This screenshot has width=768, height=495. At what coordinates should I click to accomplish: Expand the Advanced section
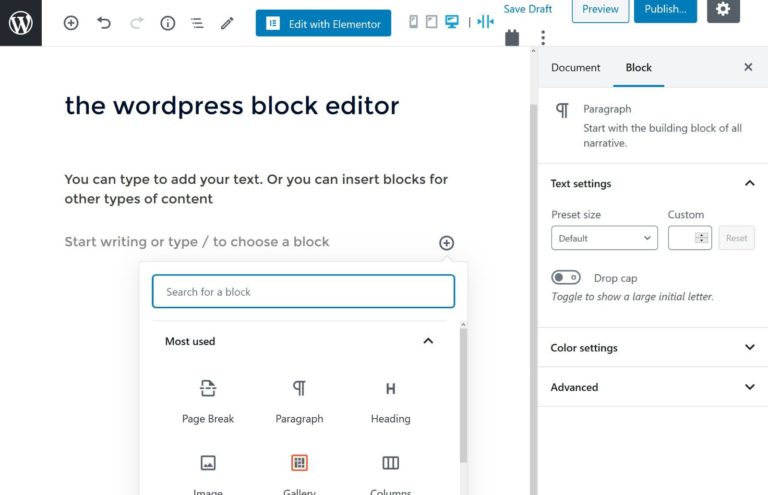(x=652, y=387)
